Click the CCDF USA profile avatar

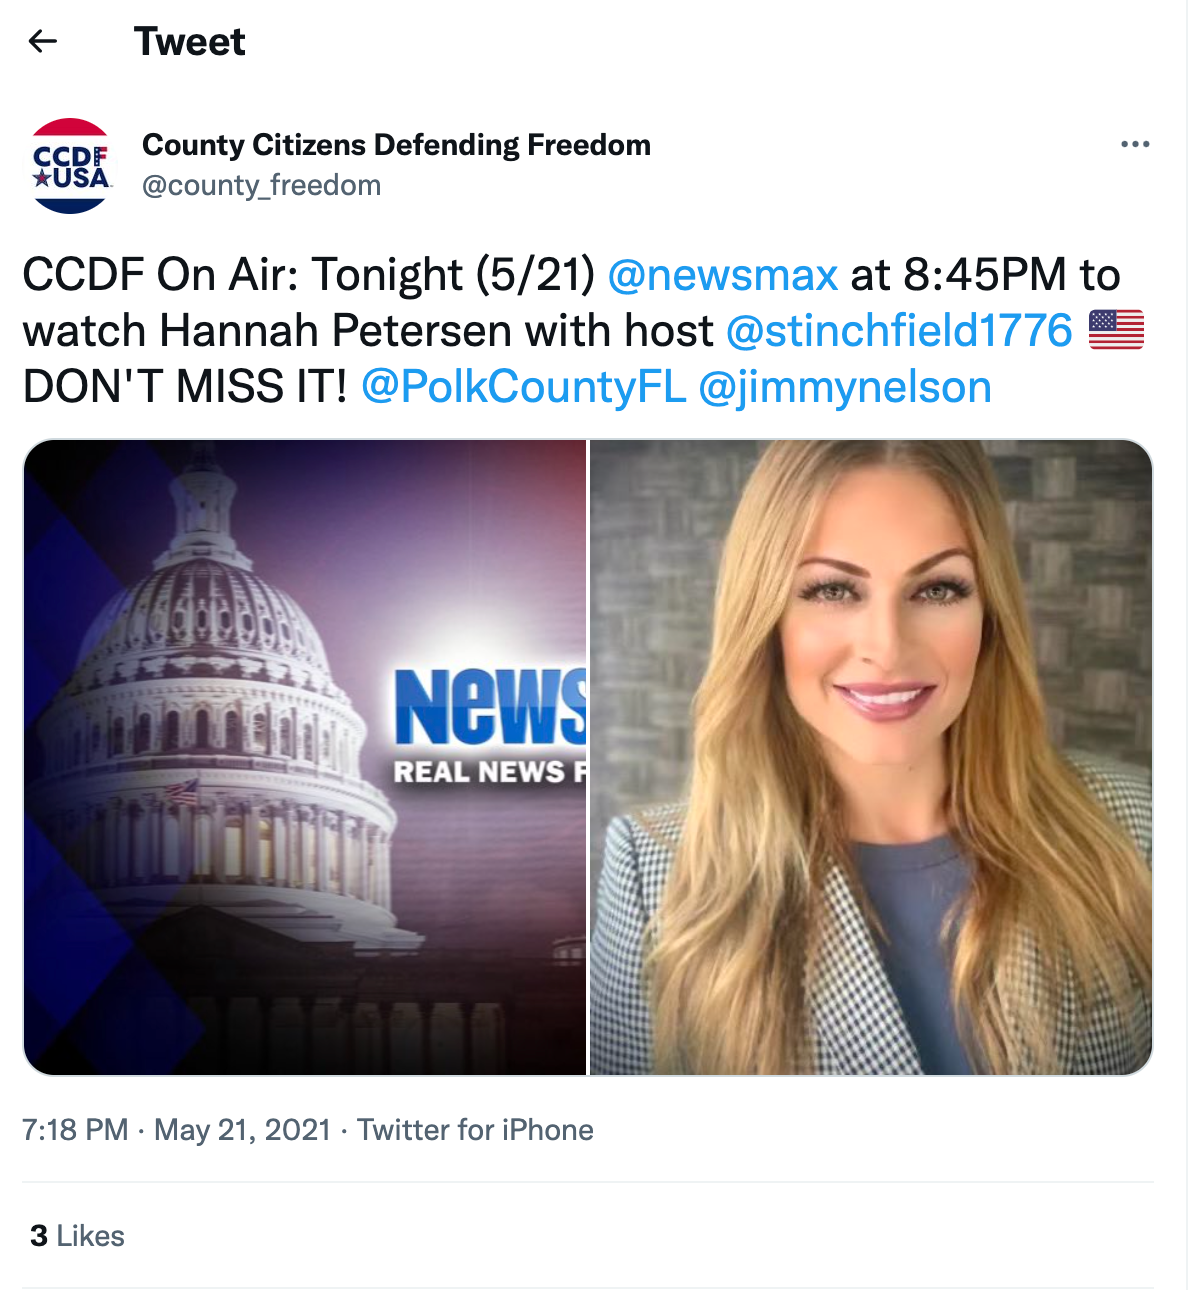point(70,166)
